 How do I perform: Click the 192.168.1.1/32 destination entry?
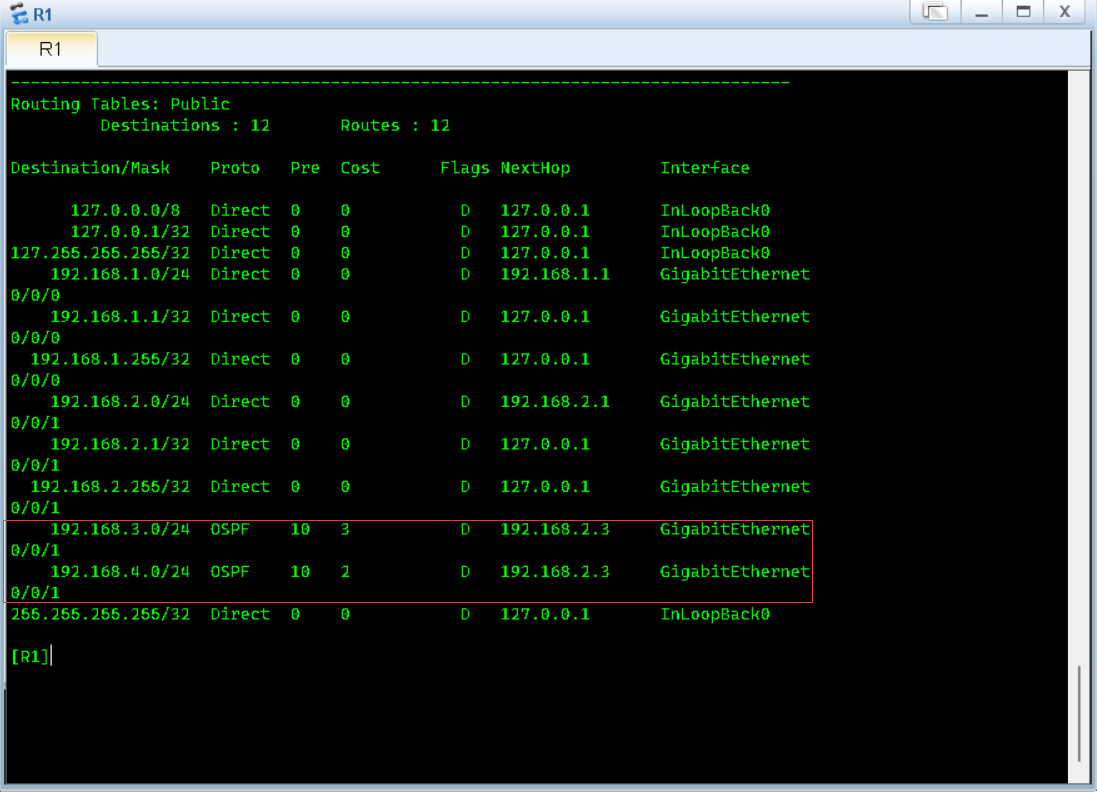point(120,316)
